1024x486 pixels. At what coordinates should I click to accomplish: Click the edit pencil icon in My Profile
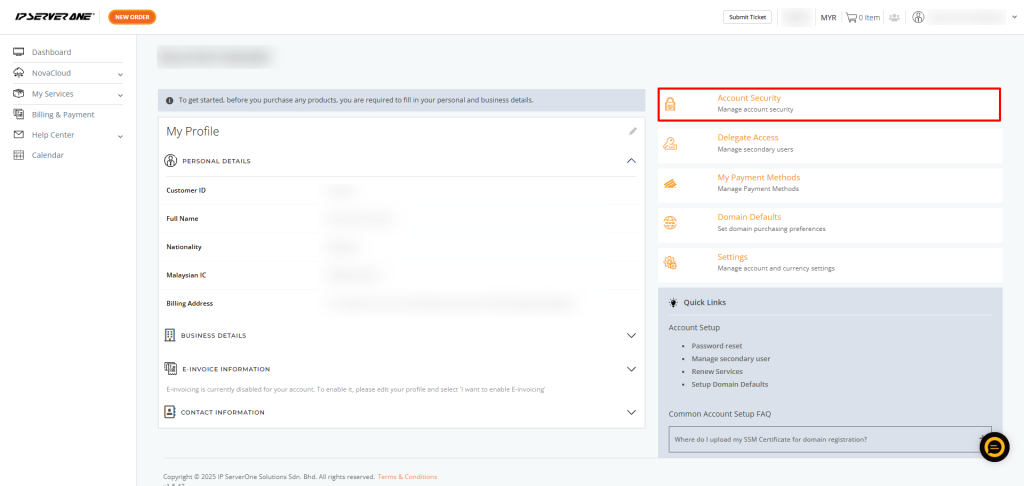pyautogui.click(x=632, y=131)
